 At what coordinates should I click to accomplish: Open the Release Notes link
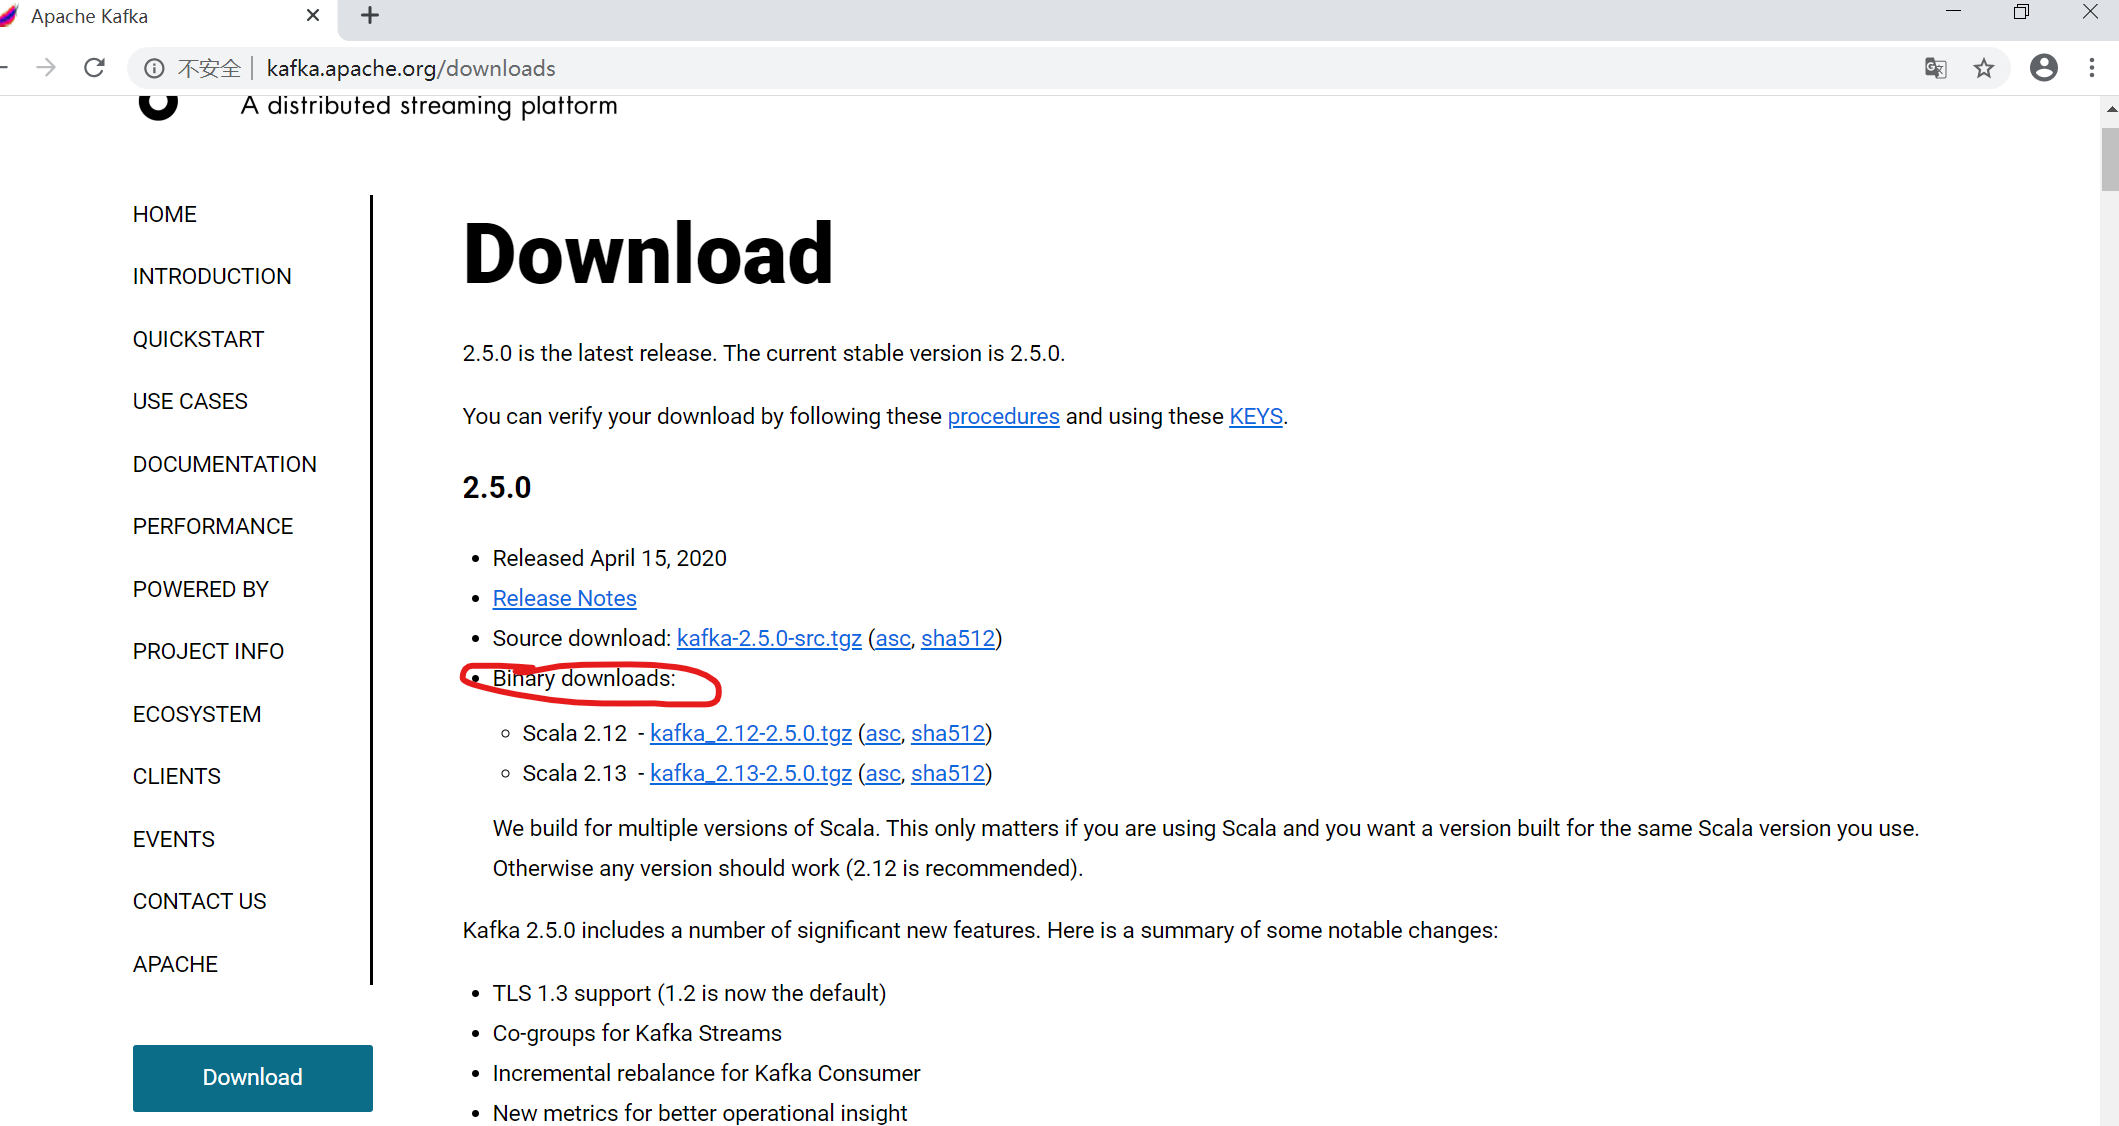point(565,598)
